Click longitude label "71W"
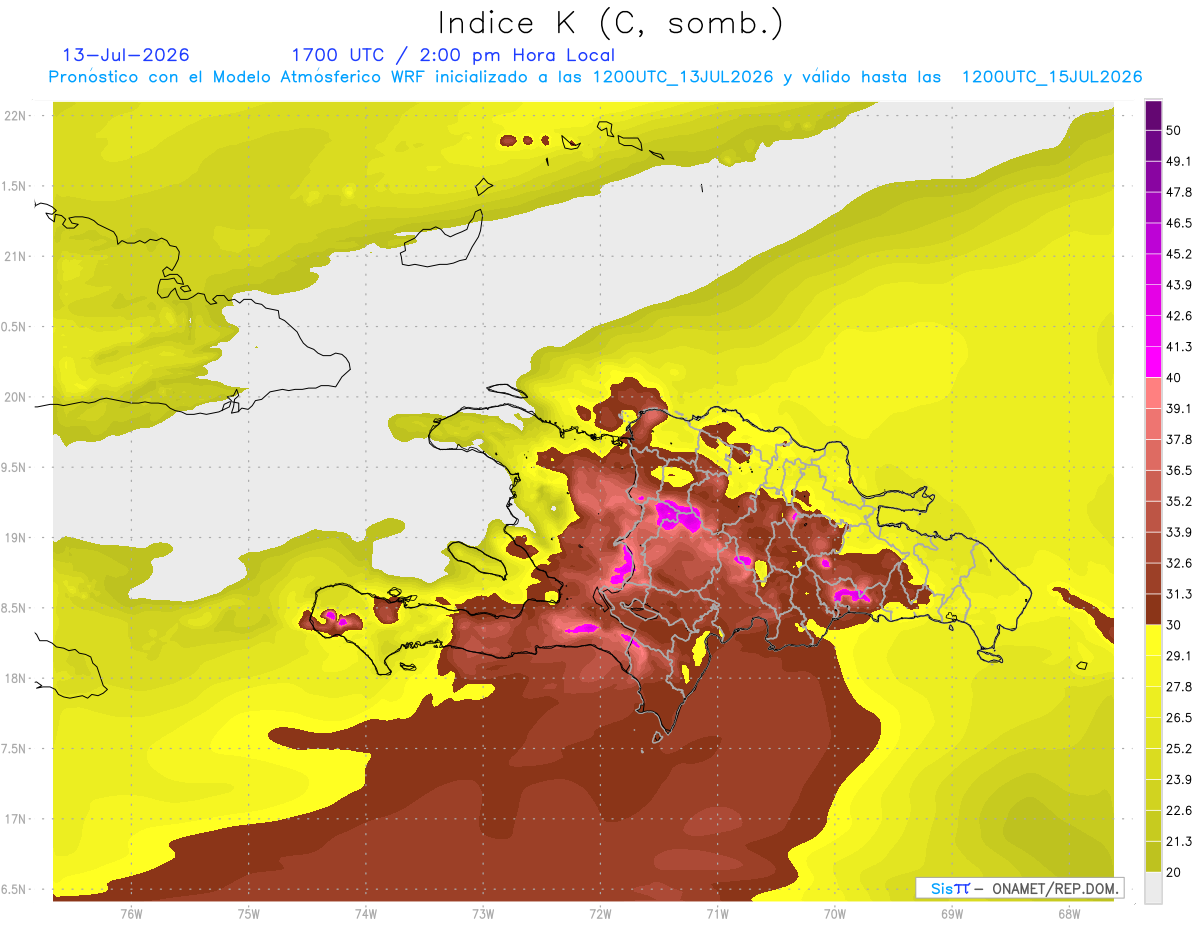Viewport: 1200px width, 927px height. 717,914
